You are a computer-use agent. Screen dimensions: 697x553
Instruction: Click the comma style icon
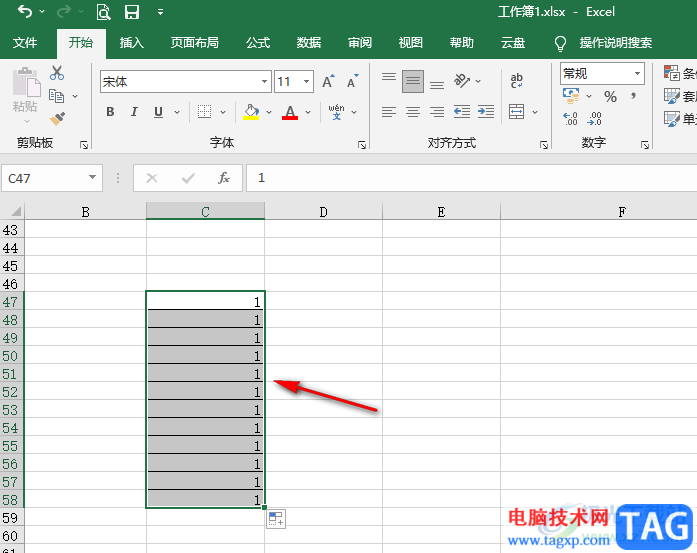tap(633, 96)
